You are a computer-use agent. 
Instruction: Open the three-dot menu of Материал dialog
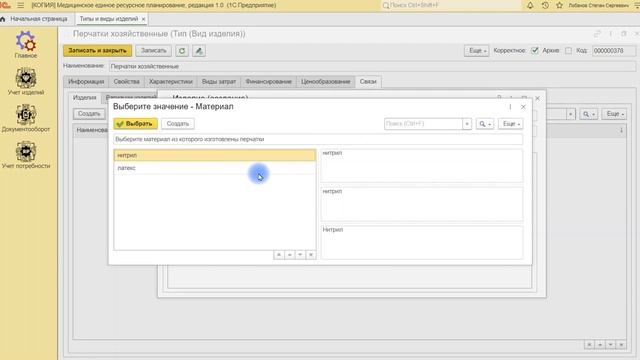click(510, 107)
